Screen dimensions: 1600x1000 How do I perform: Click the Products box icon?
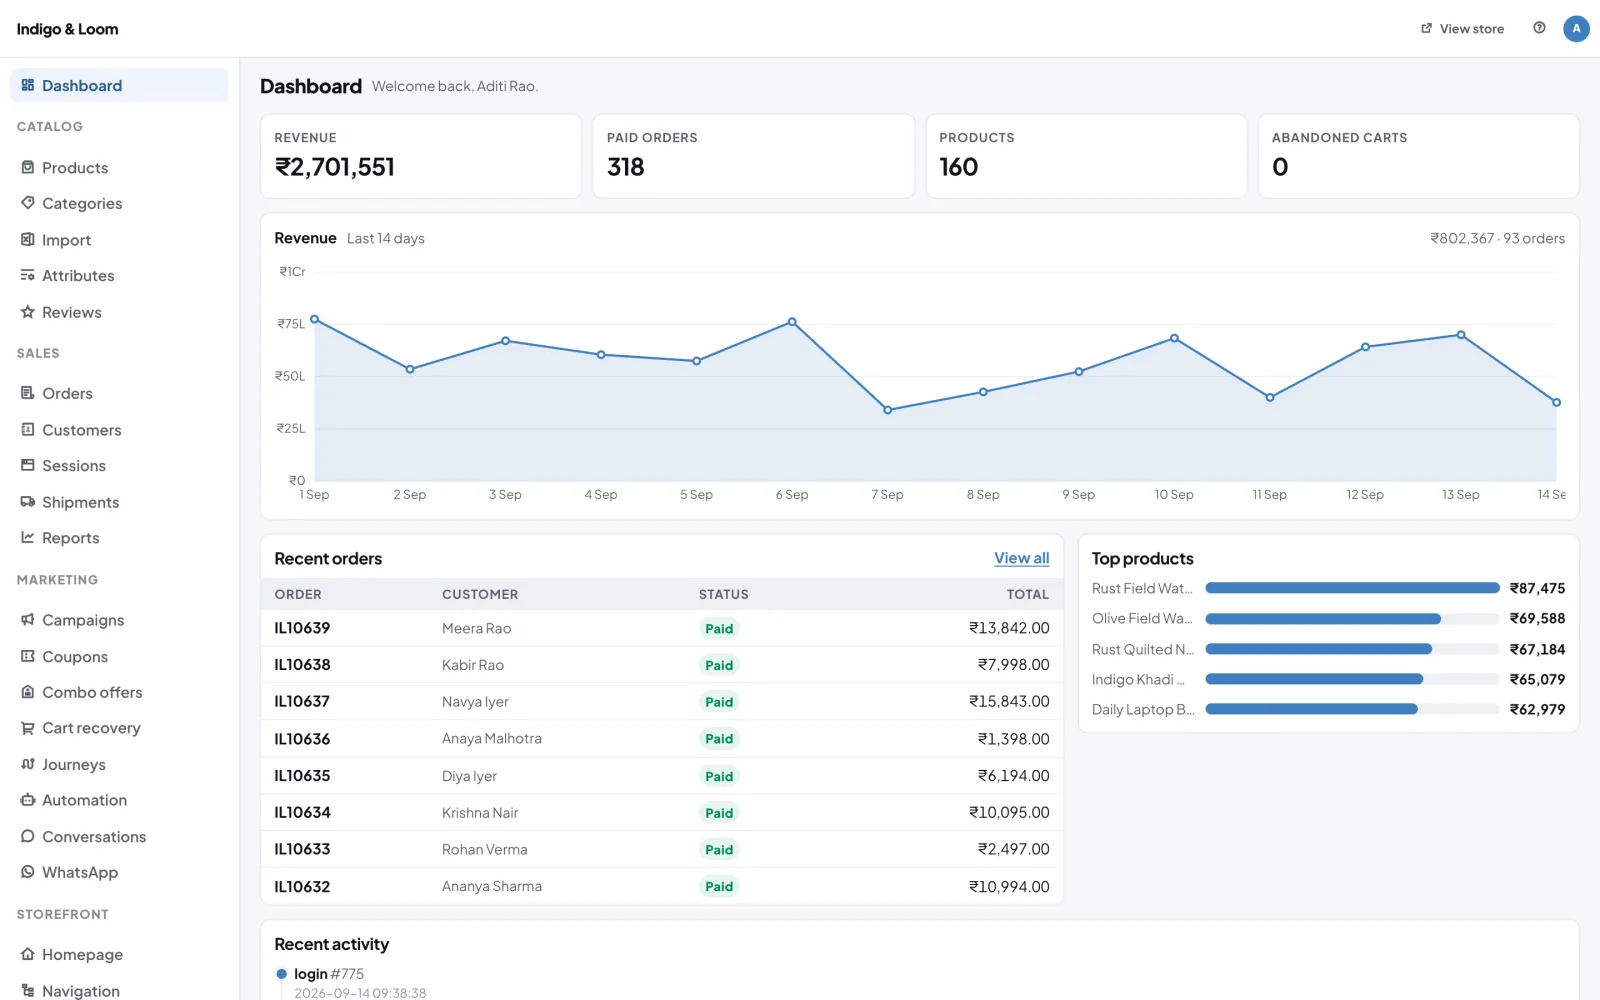(x=28, y=167)
